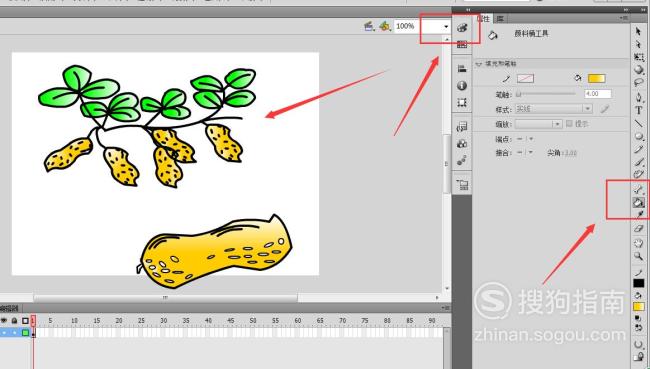Select the Zoom magnifier tool
Screen dimensions: 650x369
click(x=638, y=257)
